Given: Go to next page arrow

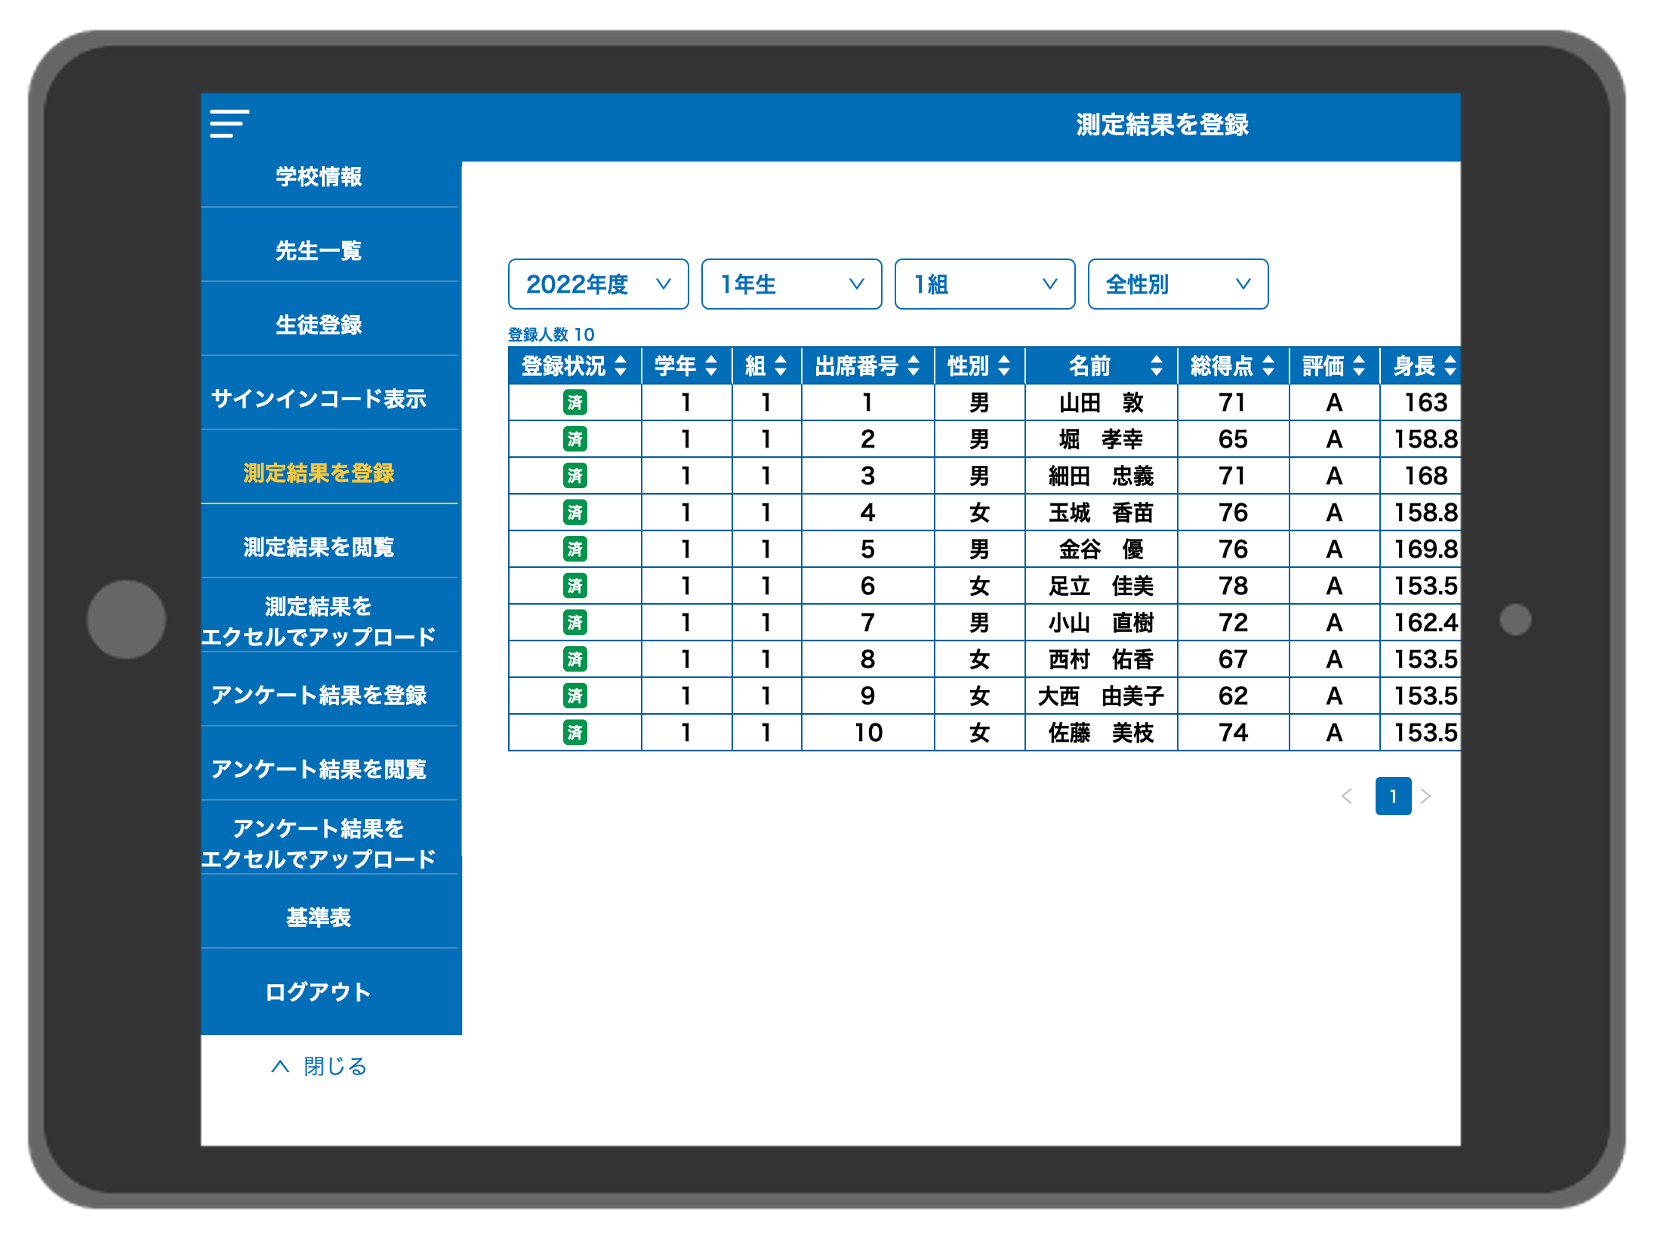Looking at the screenshot, I should pos(1426,796).
